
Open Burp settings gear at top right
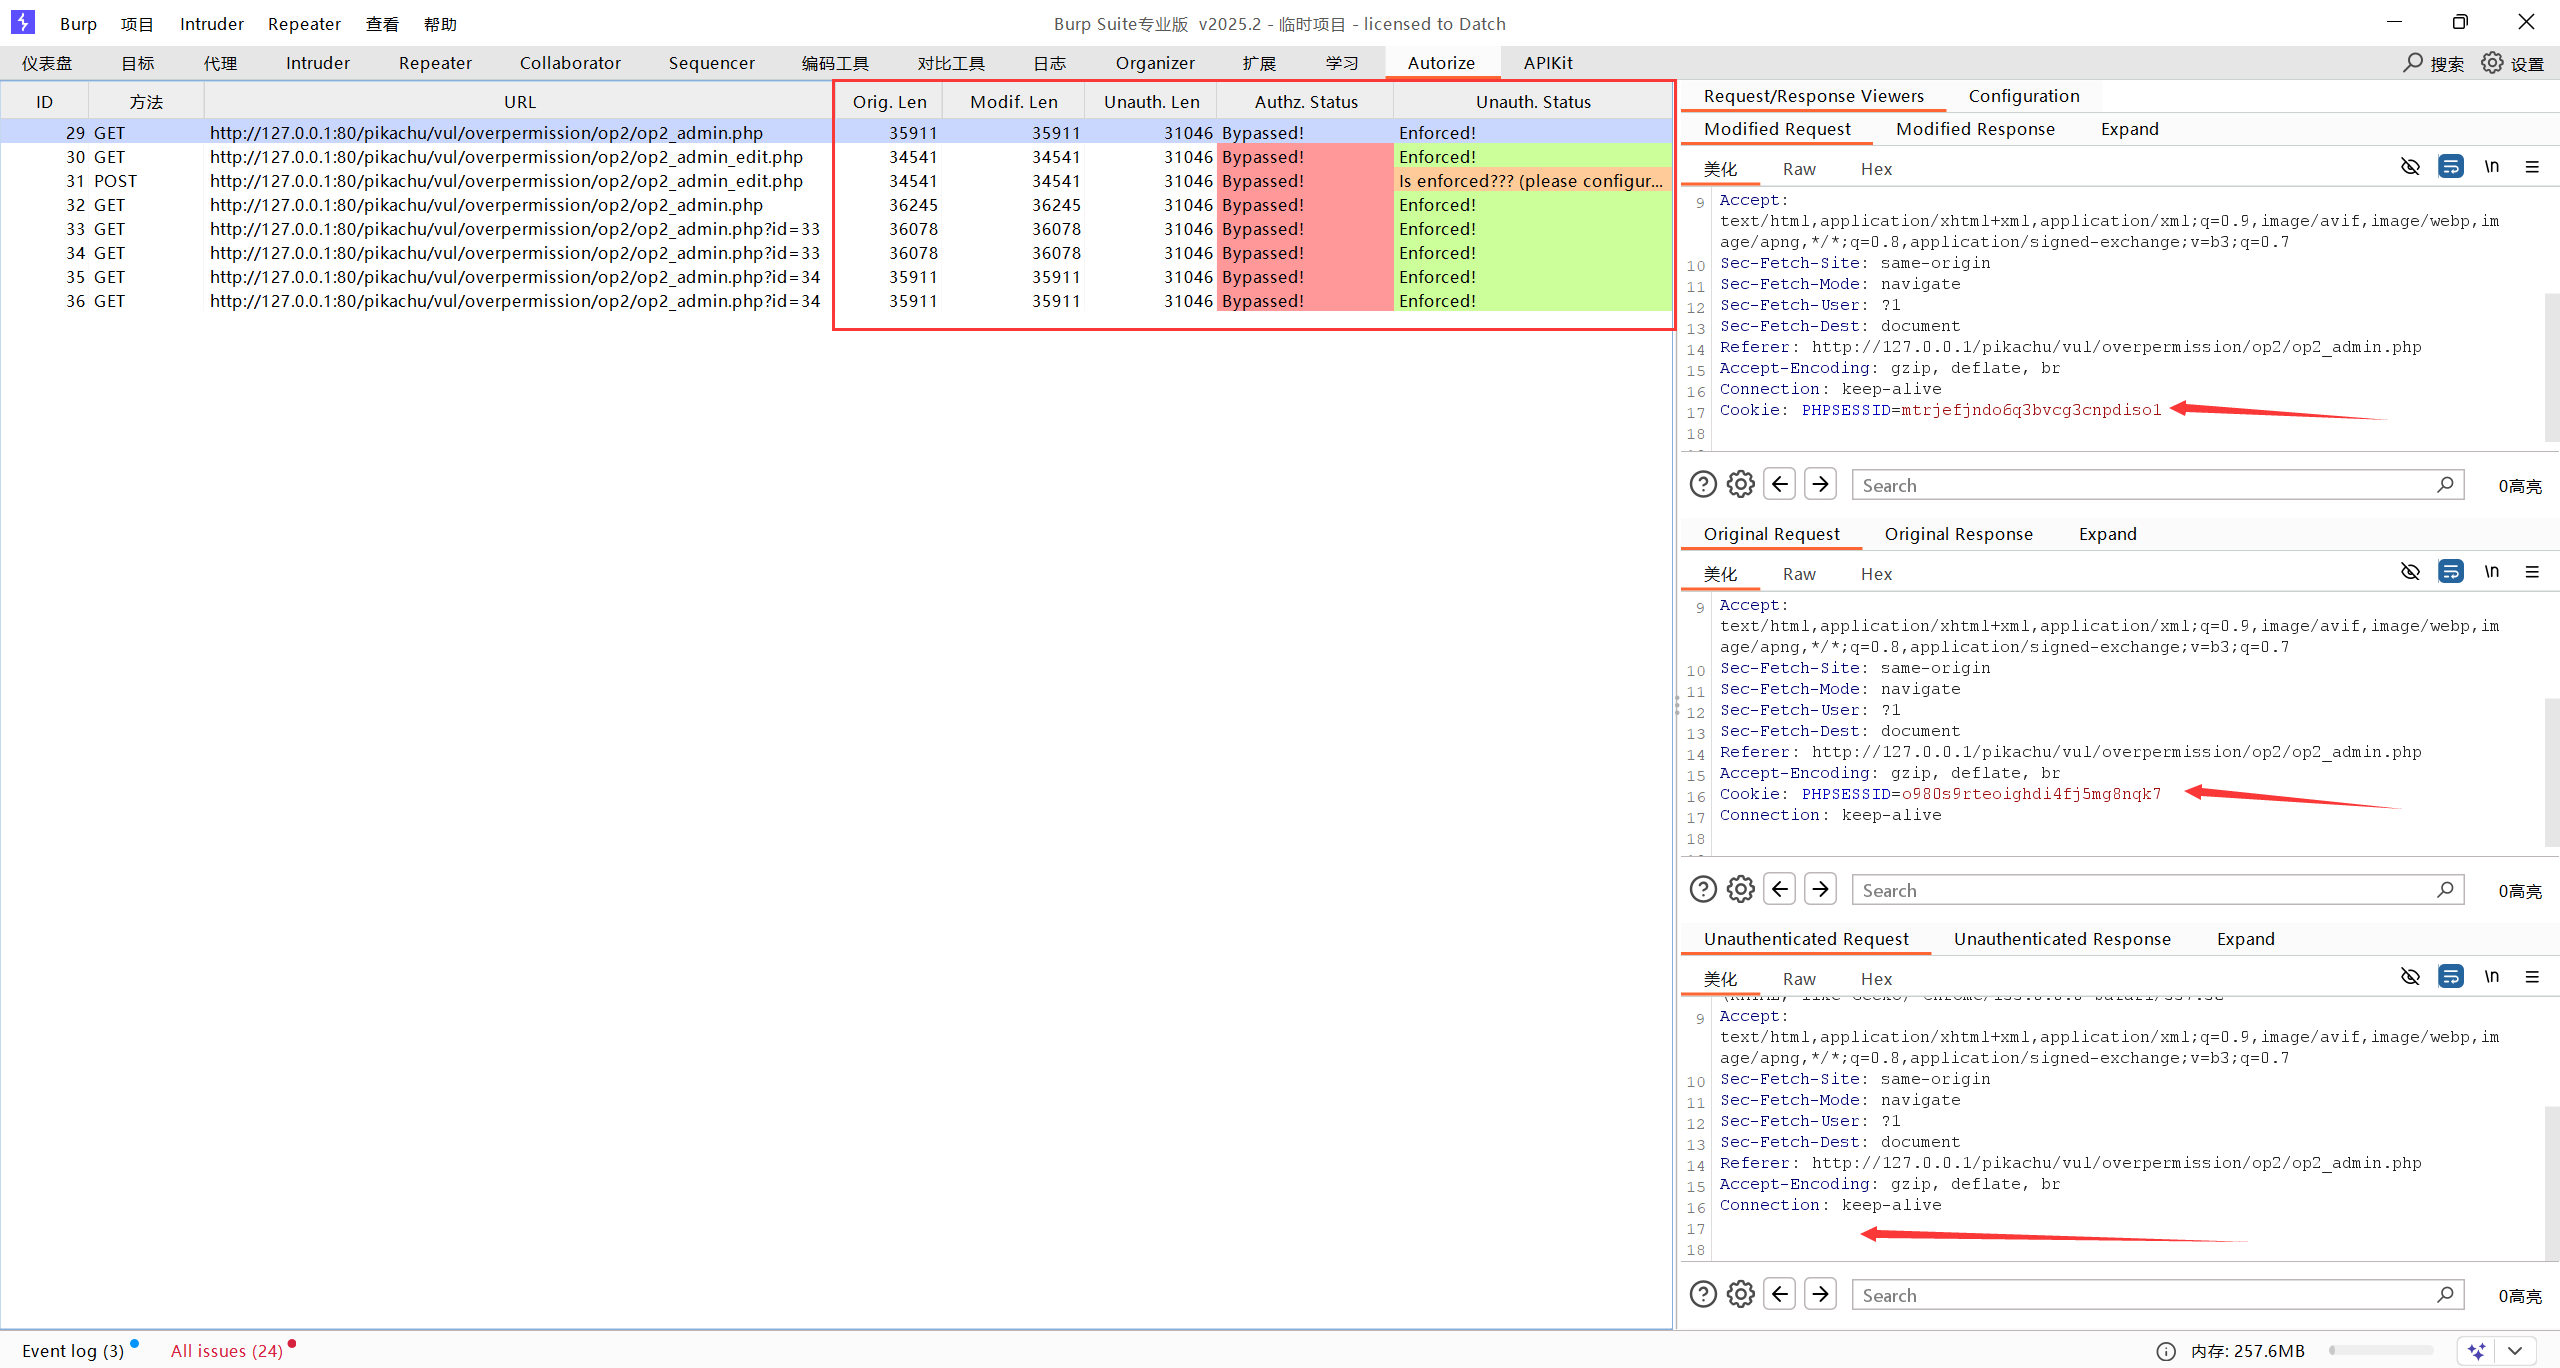2492,63
